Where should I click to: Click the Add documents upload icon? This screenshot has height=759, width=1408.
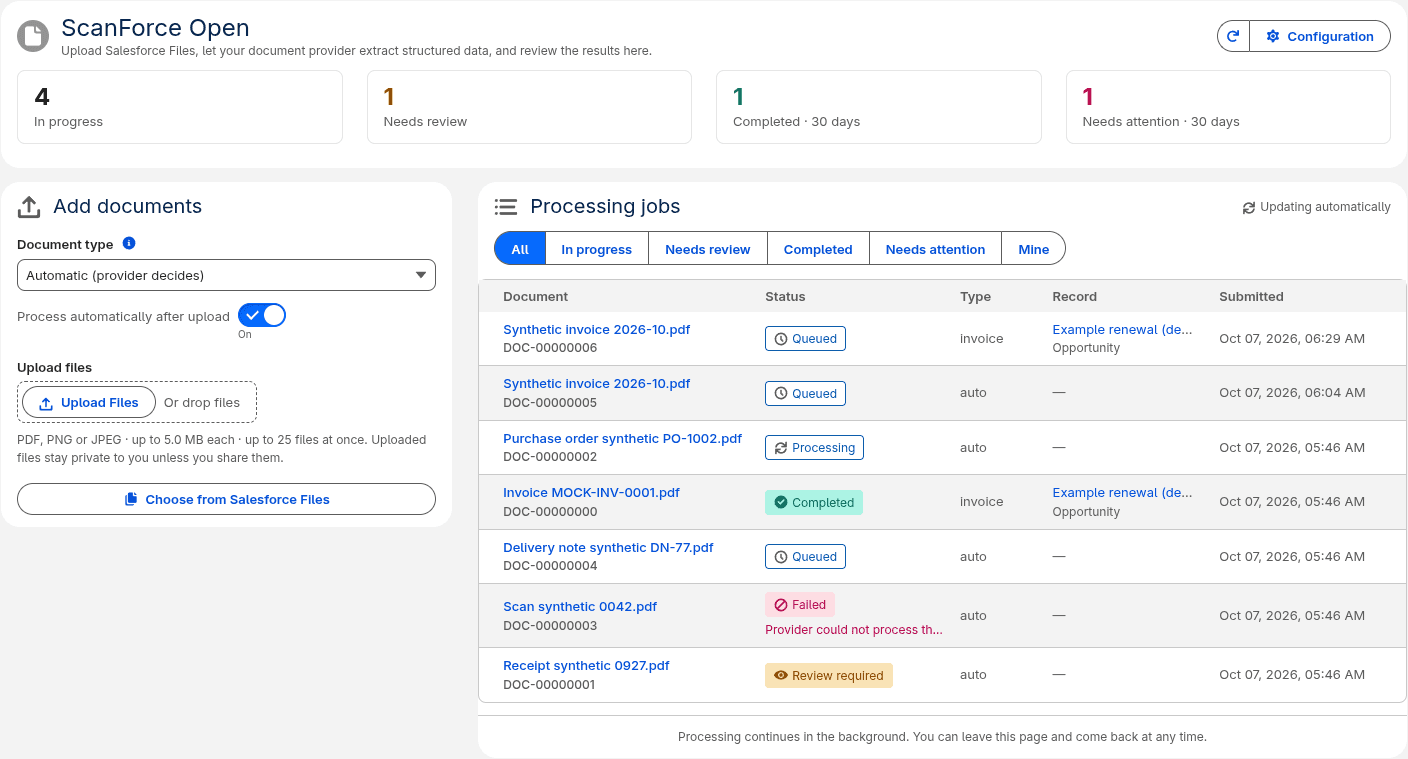(29, 206)
